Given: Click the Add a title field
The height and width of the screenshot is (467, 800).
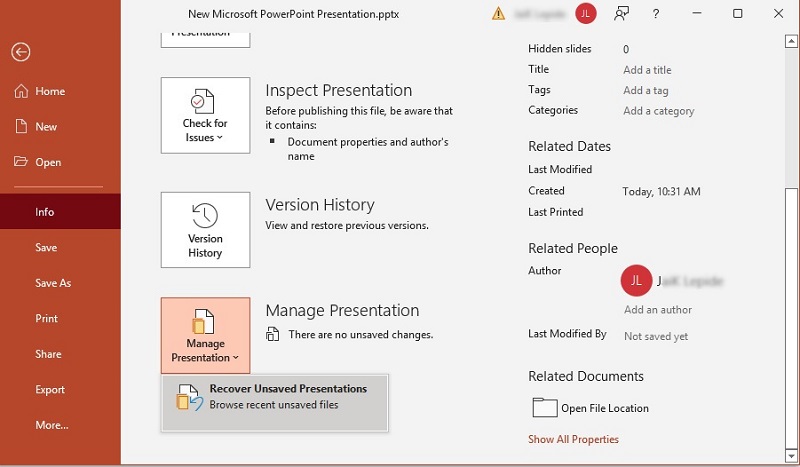Looking at the screenshot, I should click(x=647, y=70).
